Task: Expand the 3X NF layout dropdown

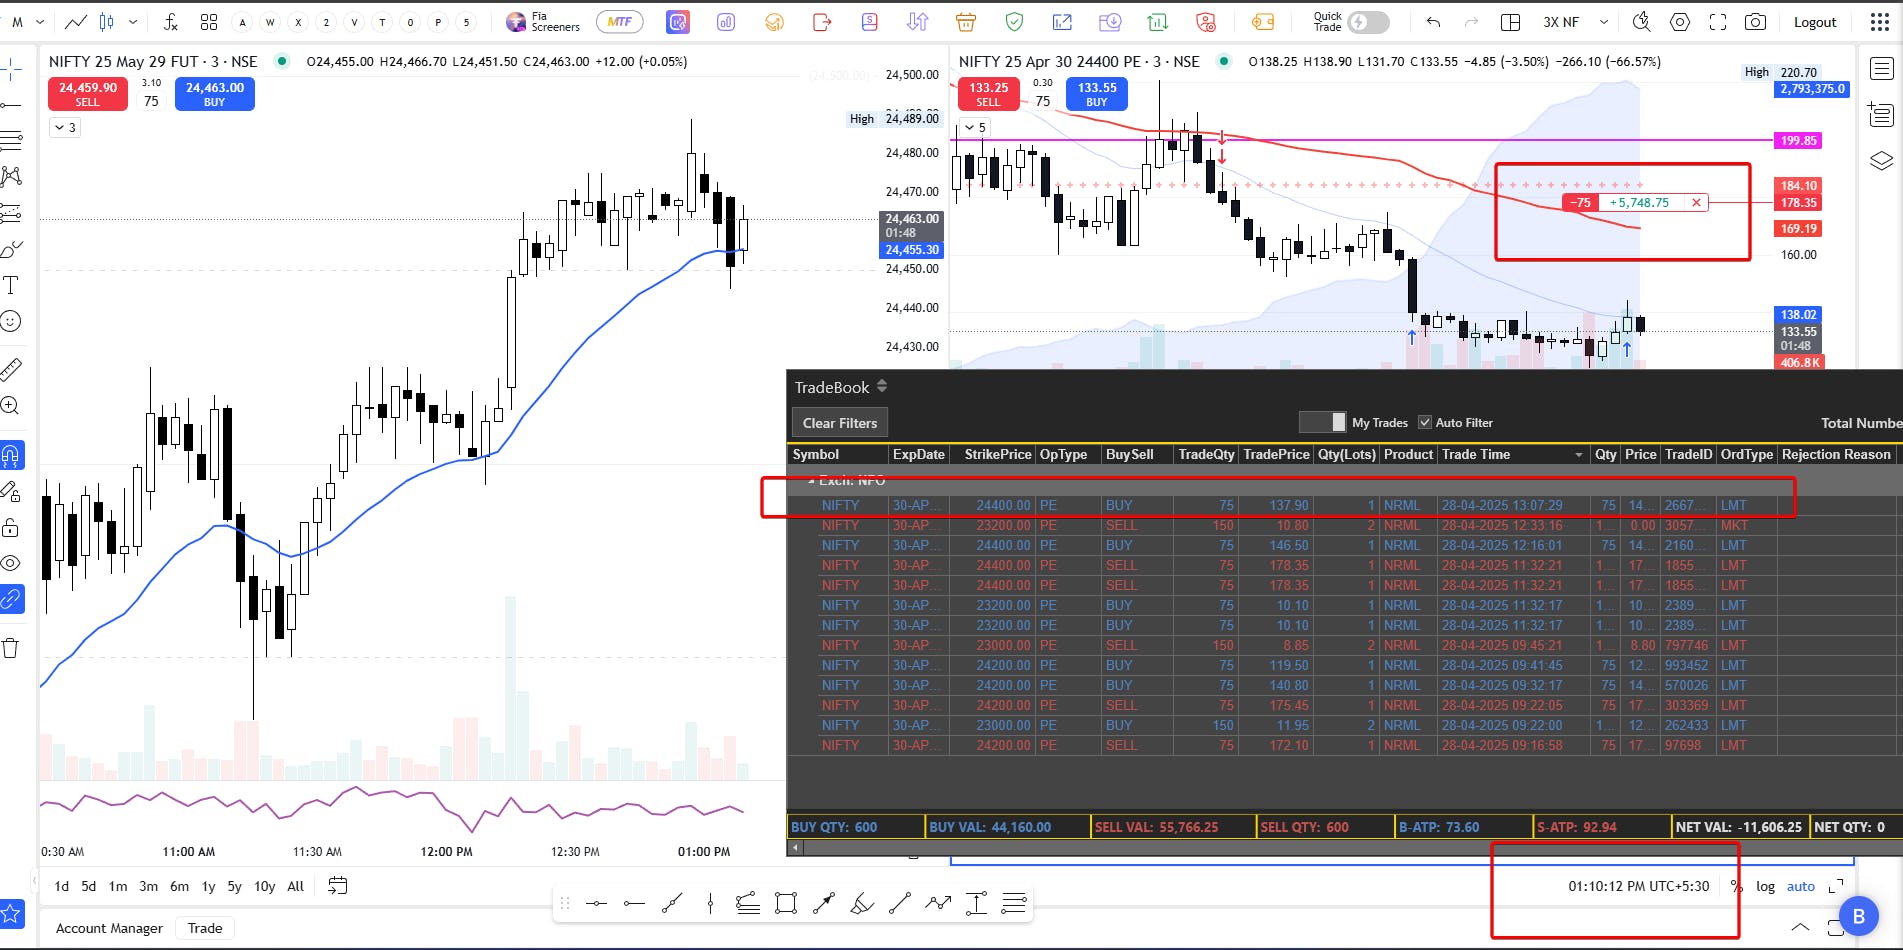Action: click(x=1604, y=22)
